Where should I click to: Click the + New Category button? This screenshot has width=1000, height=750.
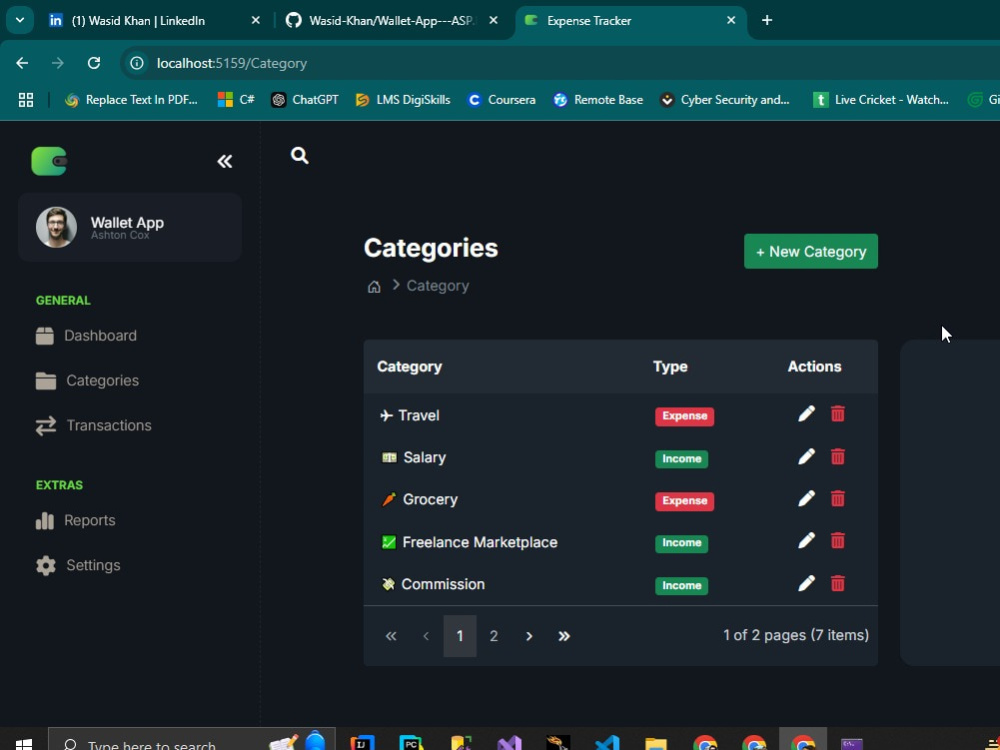pyautogui.click(x=810, y=251)
